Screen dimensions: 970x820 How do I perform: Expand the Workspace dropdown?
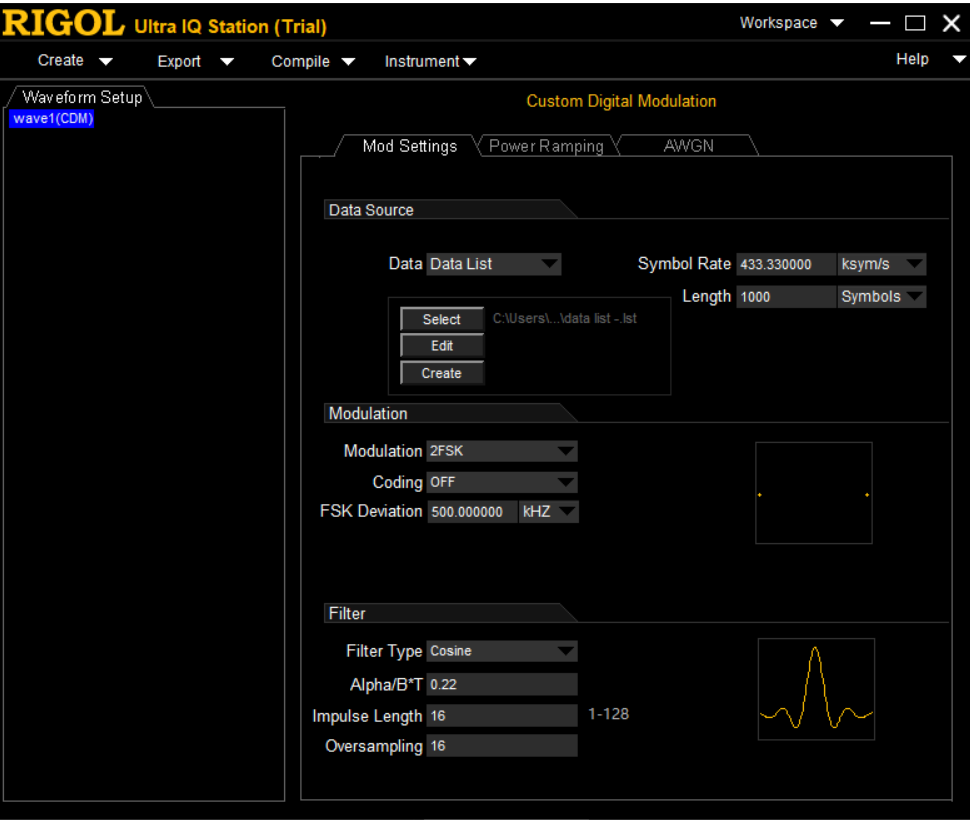(x=791, y=23)
